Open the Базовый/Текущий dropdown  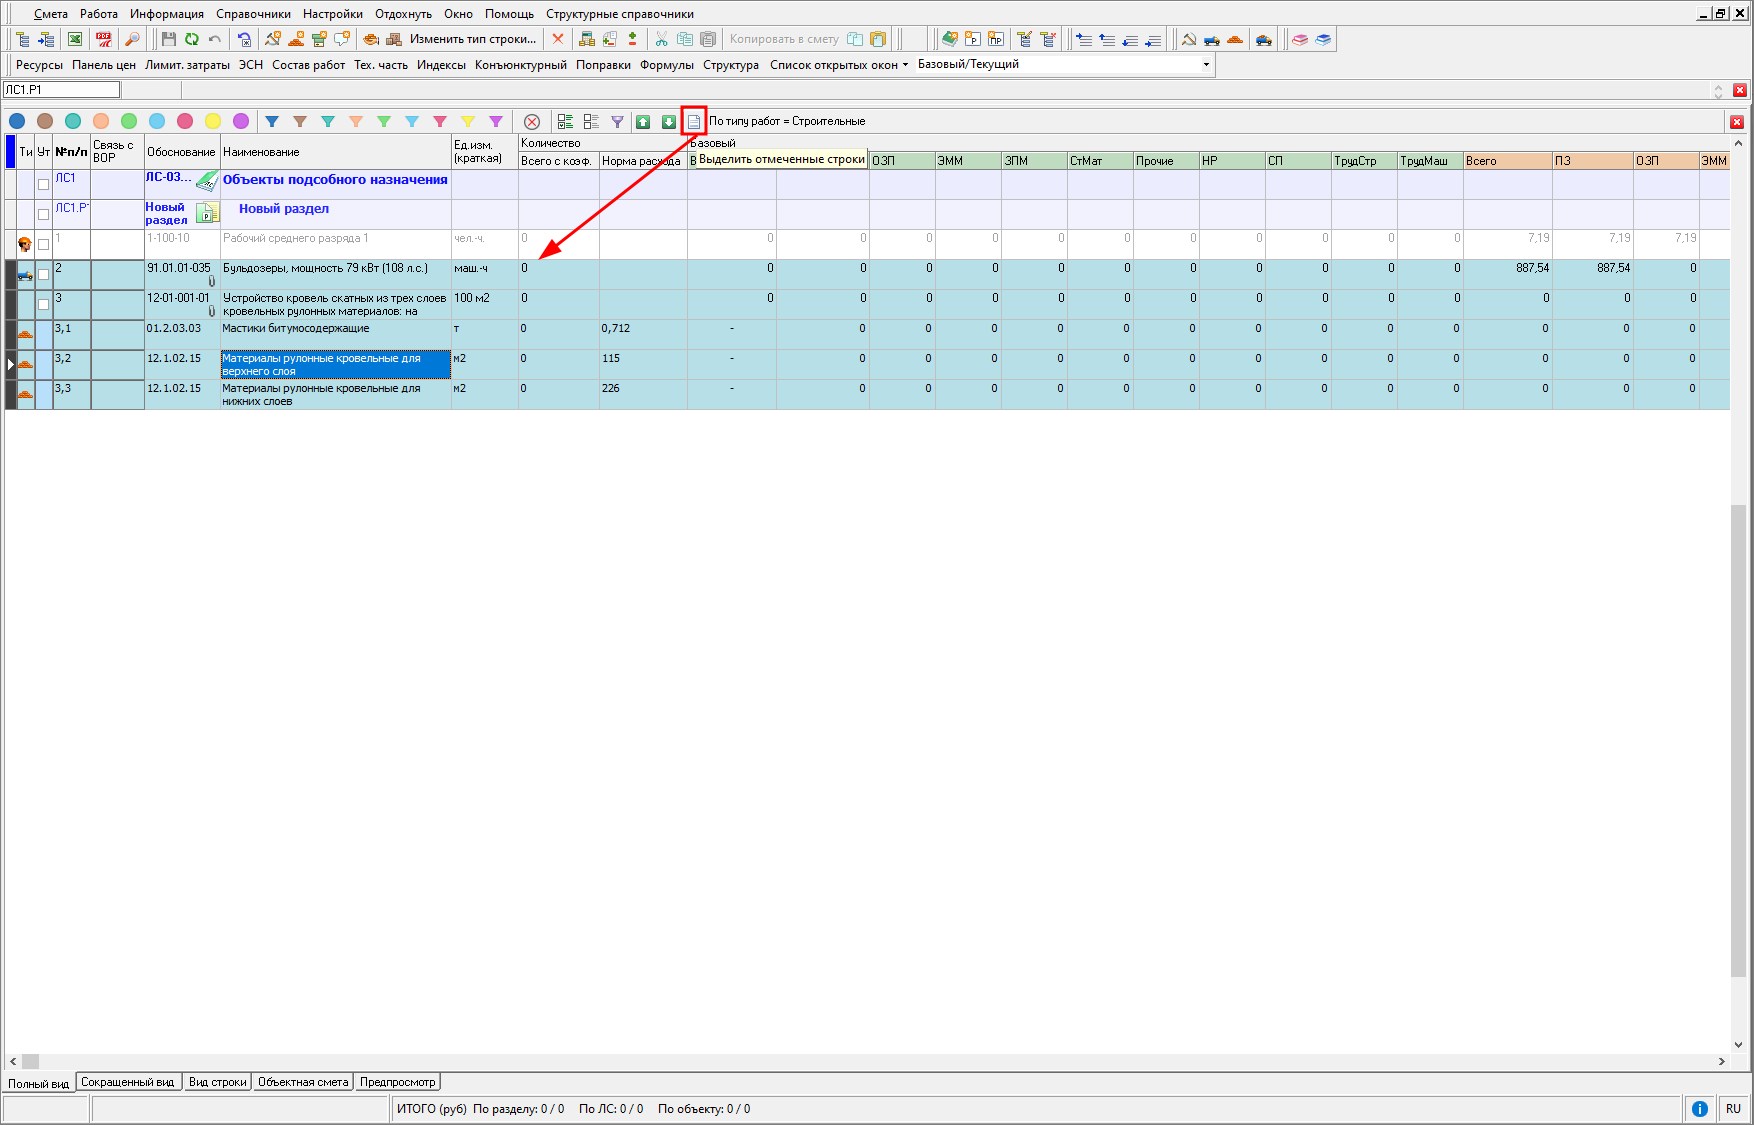pos(1206,64)
